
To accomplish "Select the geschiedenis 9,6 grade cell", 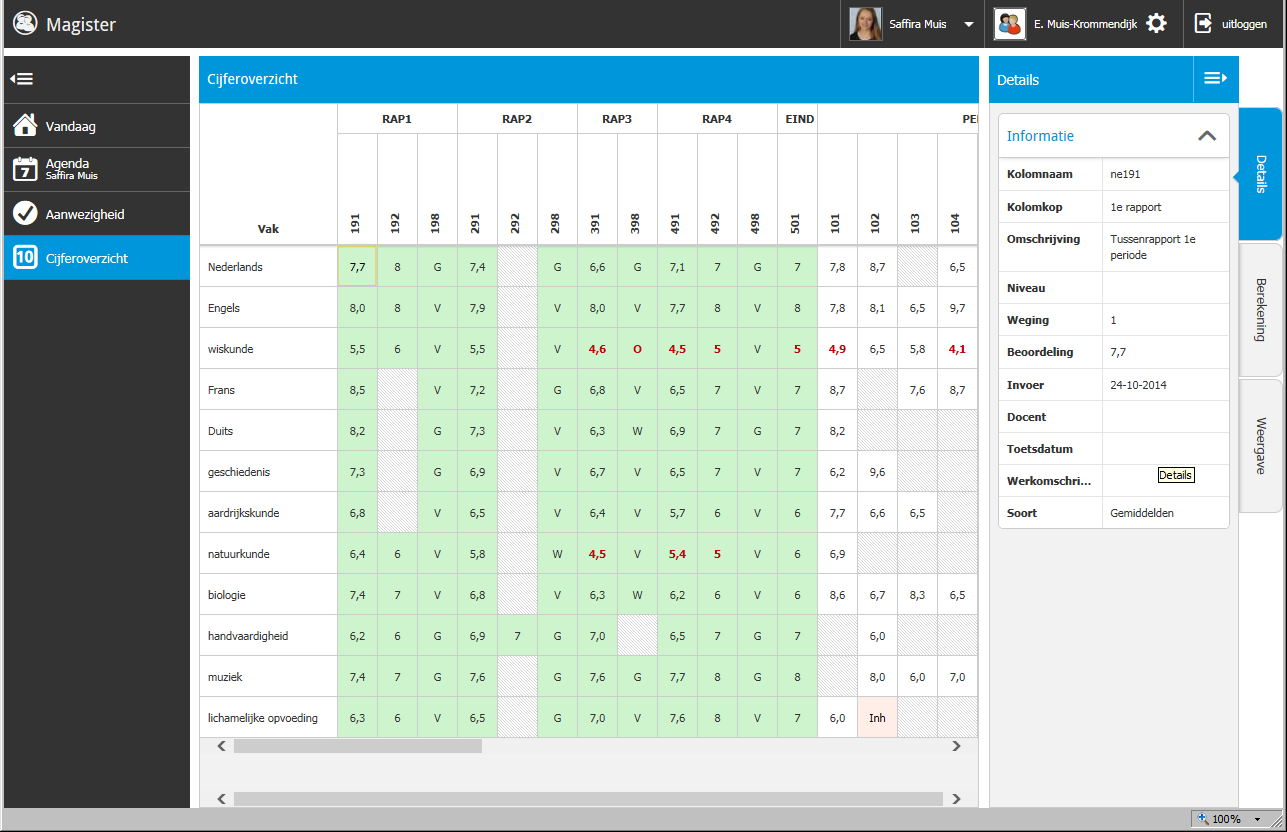I will pyautogui.click(x=877, y=472).
